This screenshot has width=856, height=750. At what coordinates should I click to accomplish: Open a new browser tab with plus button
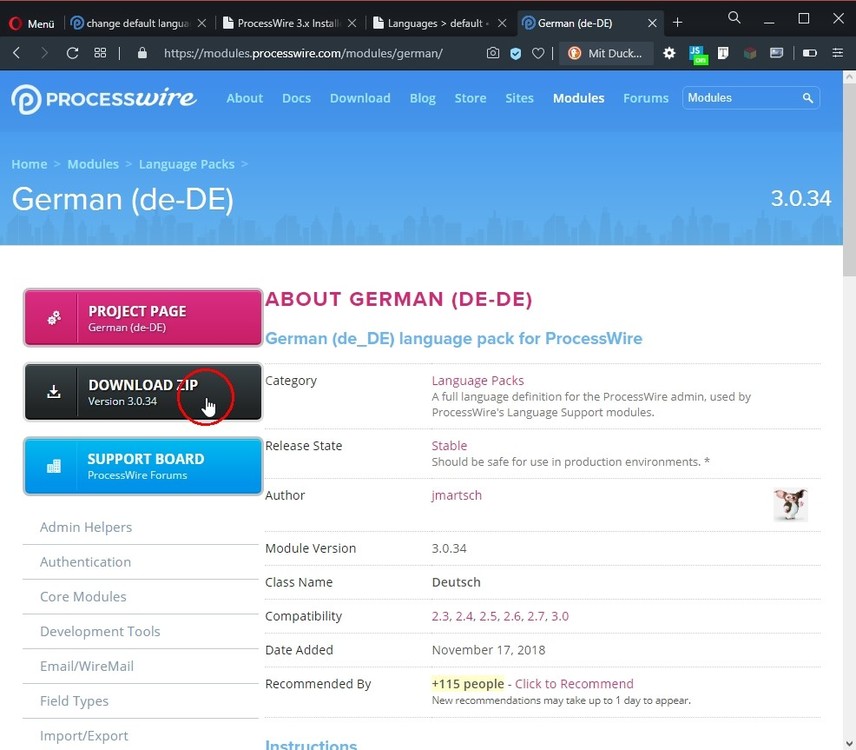[x=677, y=22]
